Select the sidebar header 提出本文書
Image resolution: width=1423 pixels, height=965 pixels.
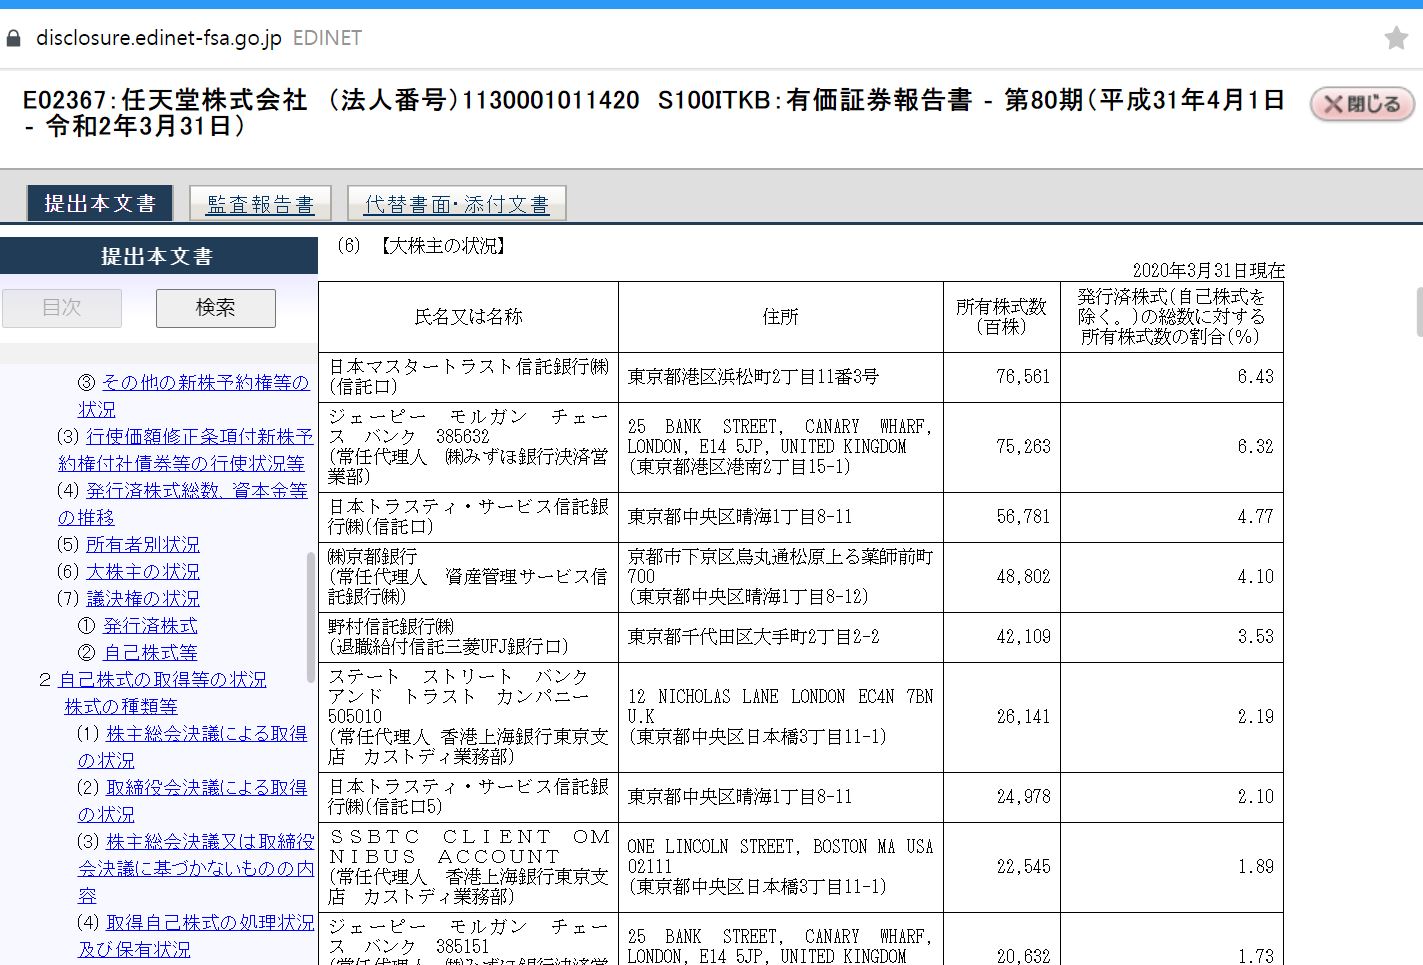pyautogui.click(x=158, y=256)
